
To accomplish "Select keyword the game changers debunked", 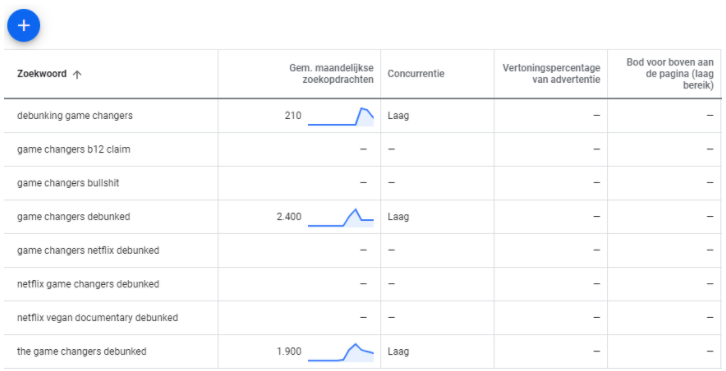I will click(x=81, y=351).
